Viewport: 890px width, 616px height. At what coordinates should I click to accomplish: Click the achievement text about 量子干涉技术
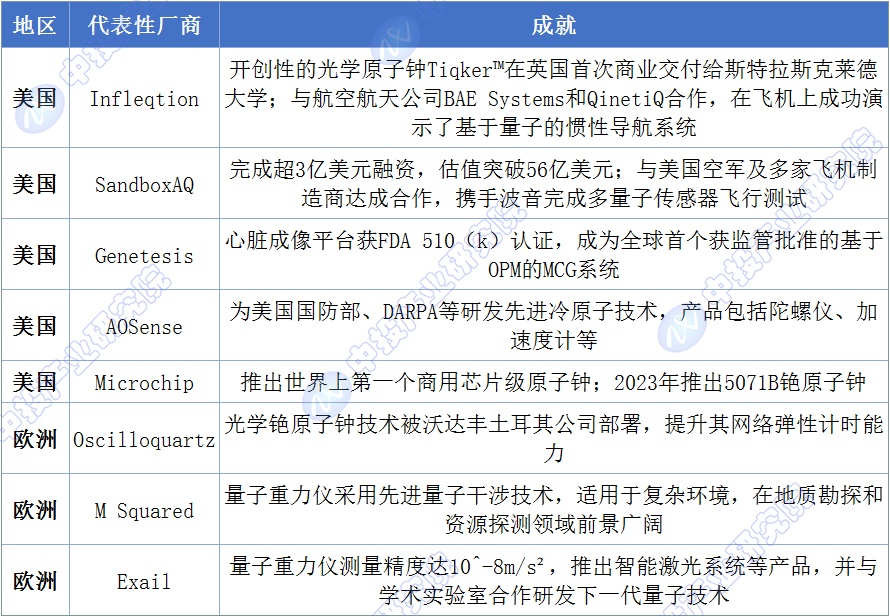pos(554,510)
